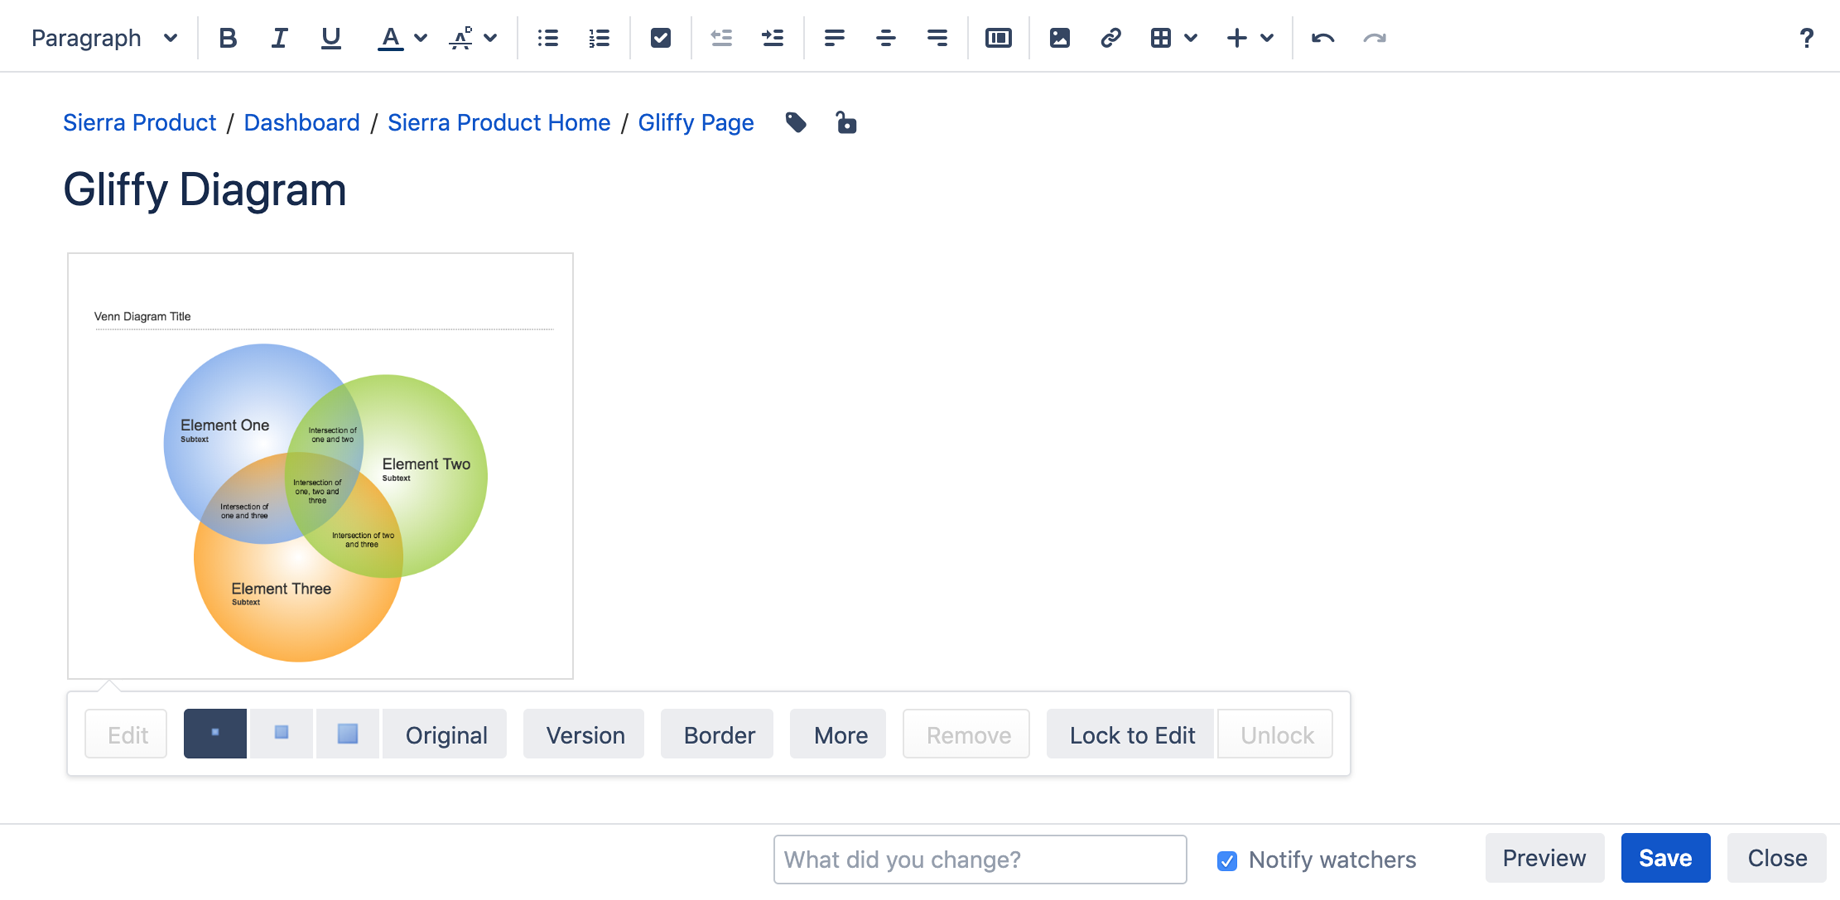Expand the more formatting dropdown arrow
1840x900 pixels.
click(x=491, y=38)
